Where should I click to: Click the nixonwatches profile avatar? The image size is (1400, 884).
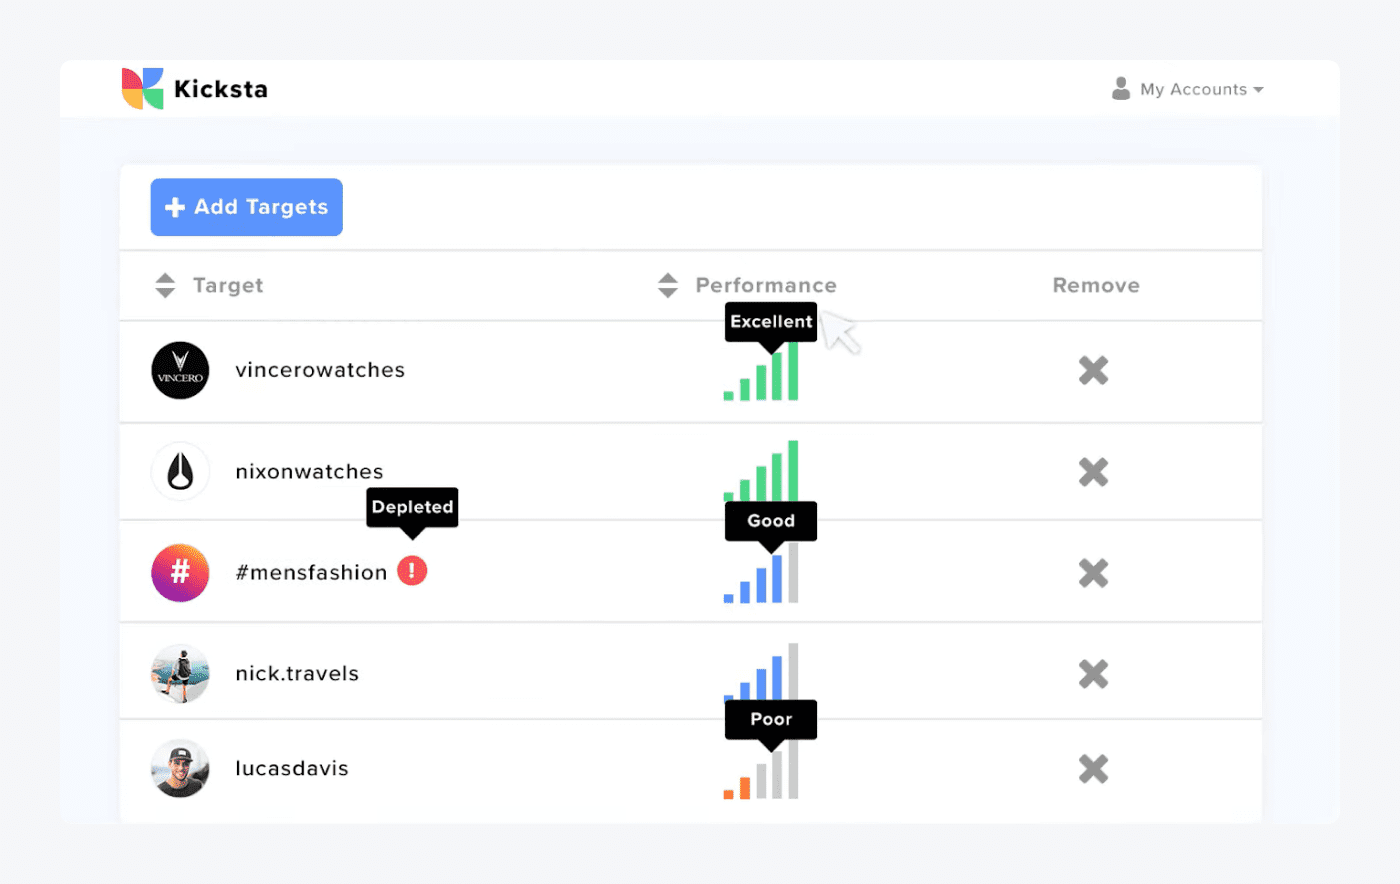[x=180, y=472]
